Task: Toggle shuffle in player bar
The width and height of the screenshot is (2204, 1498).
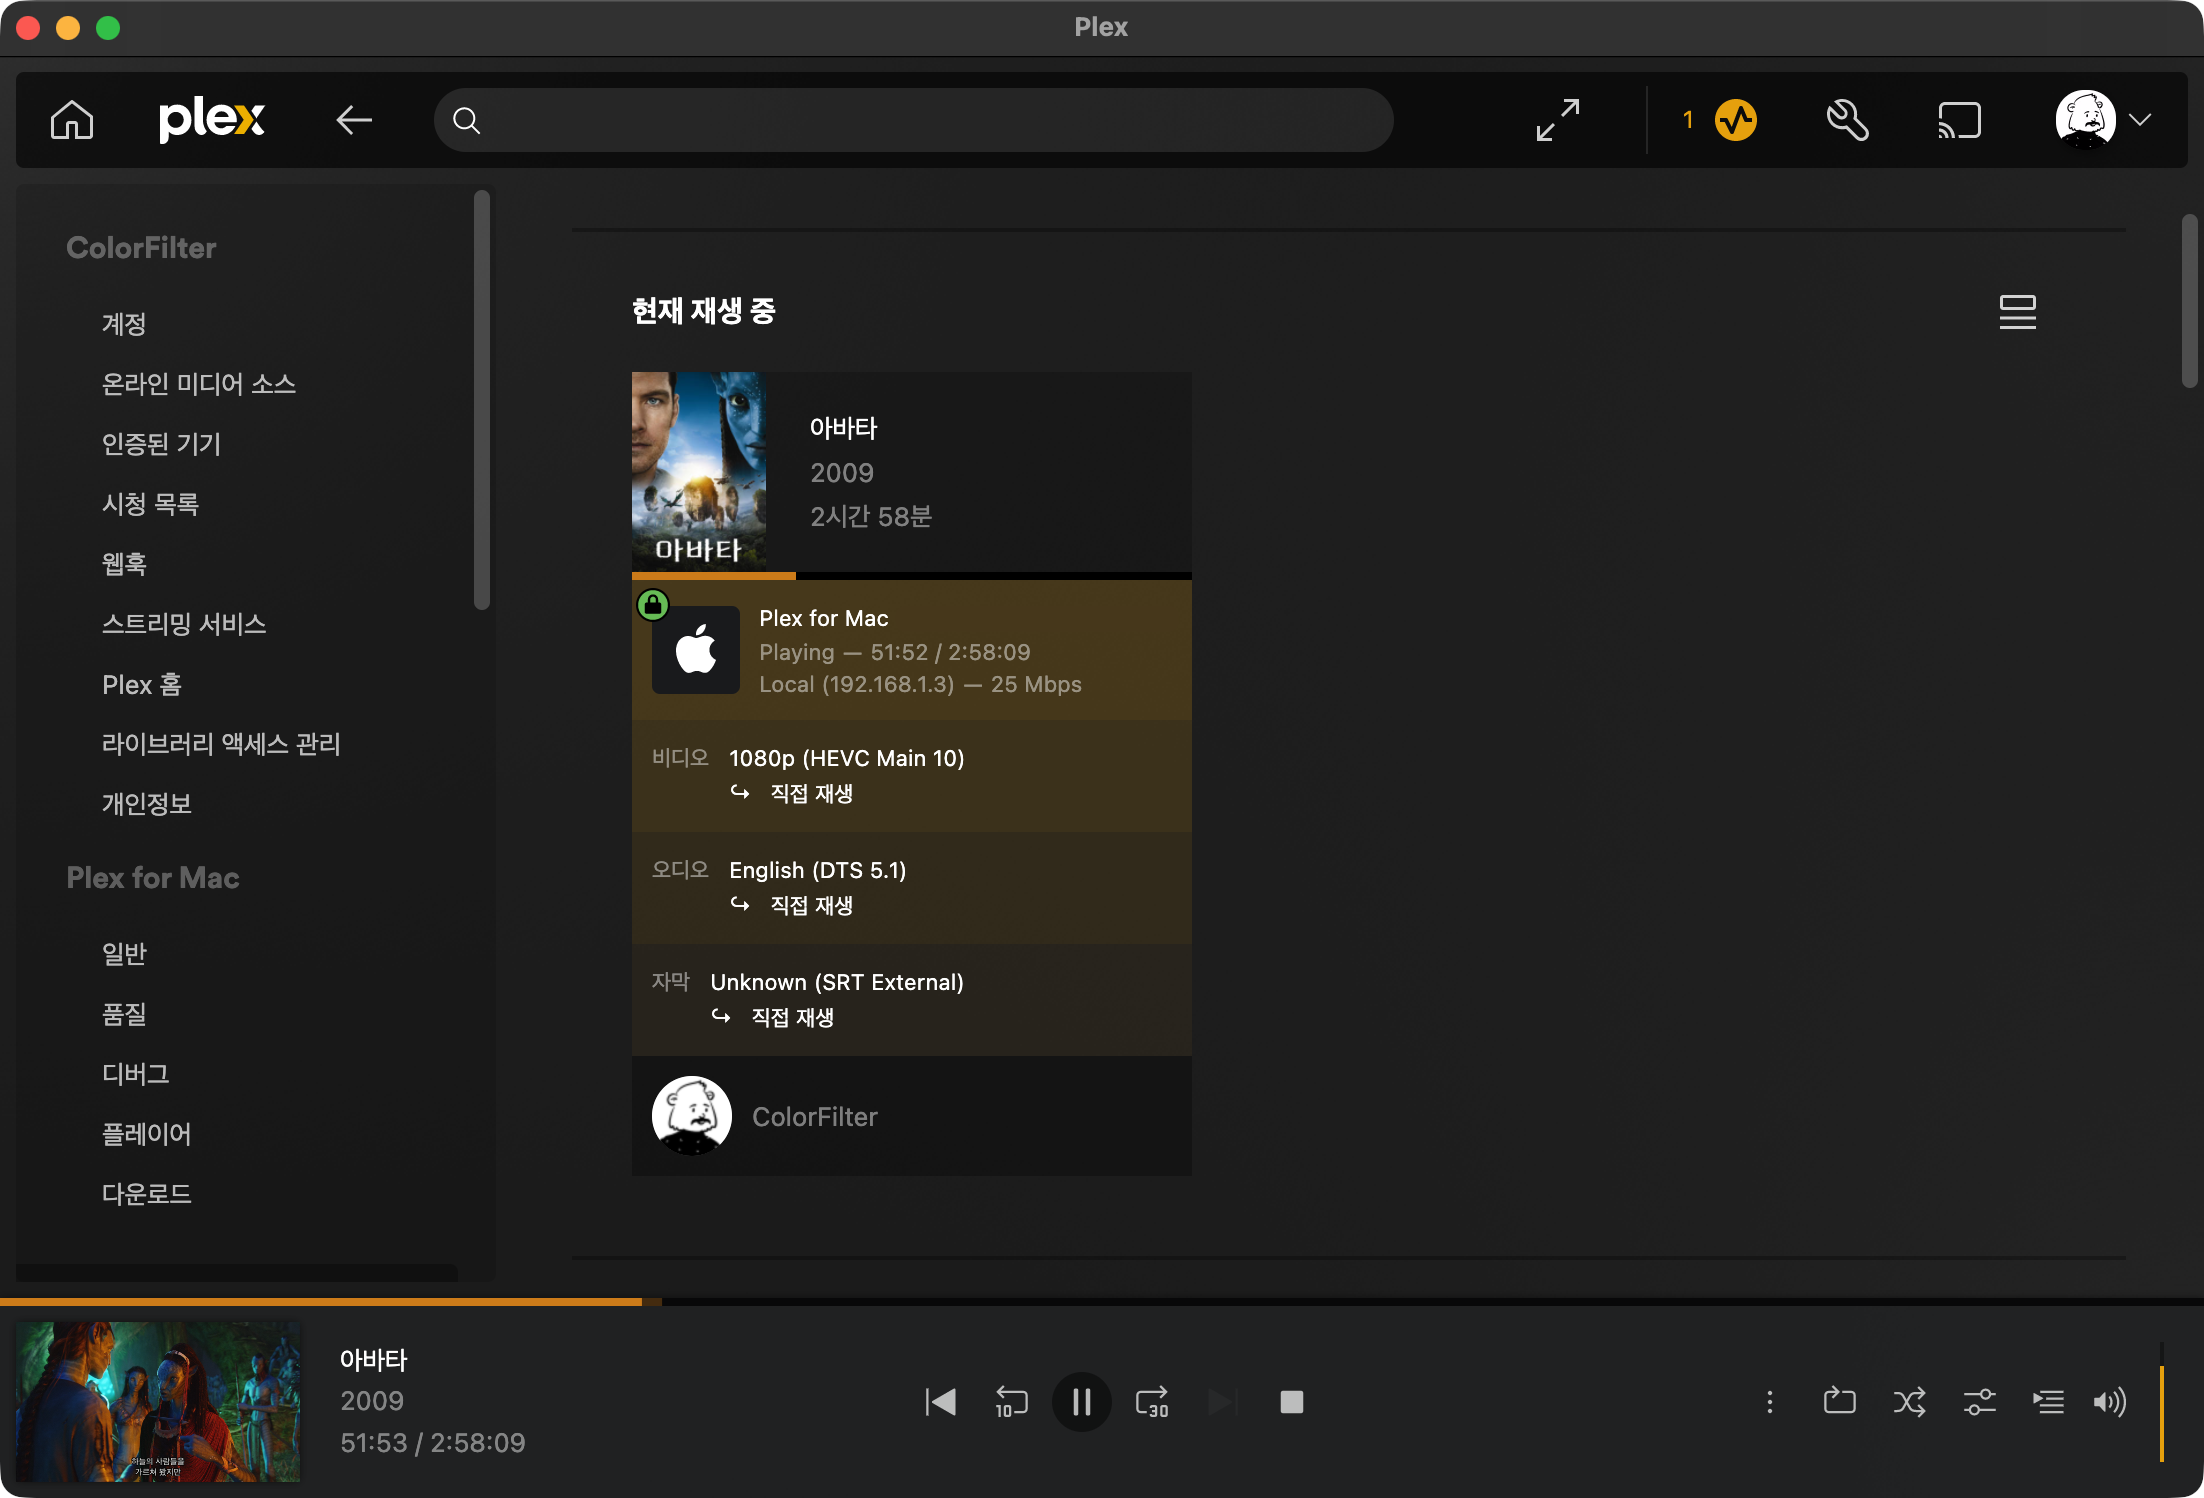Action: pyautogui.click(x=1909, y=1402)
